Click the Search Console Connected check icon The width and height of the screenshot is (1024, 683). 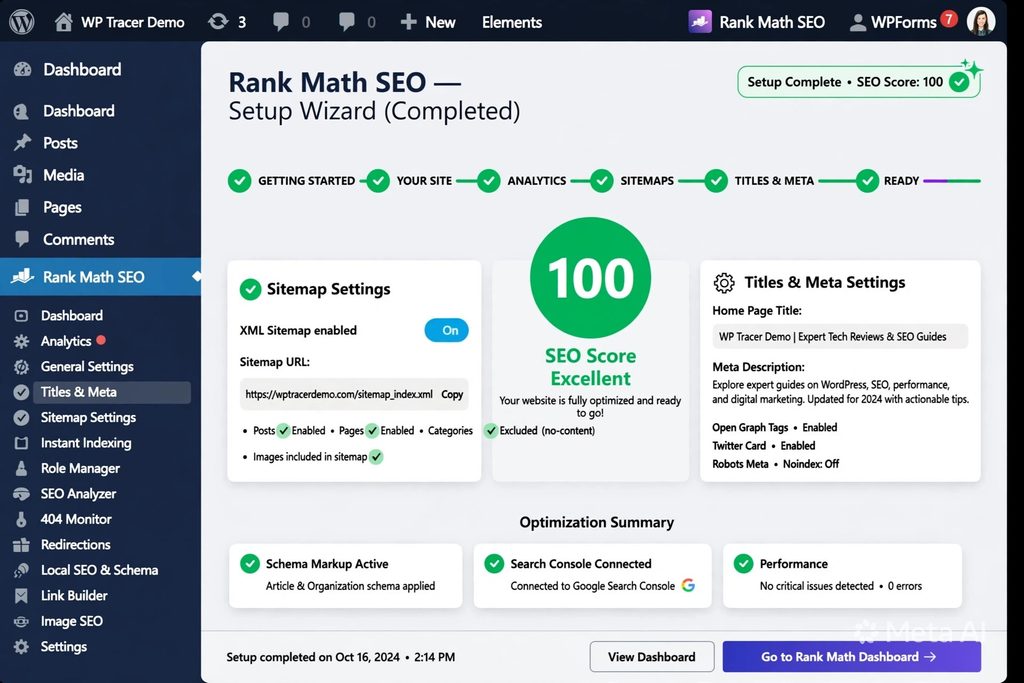point(494,564)
